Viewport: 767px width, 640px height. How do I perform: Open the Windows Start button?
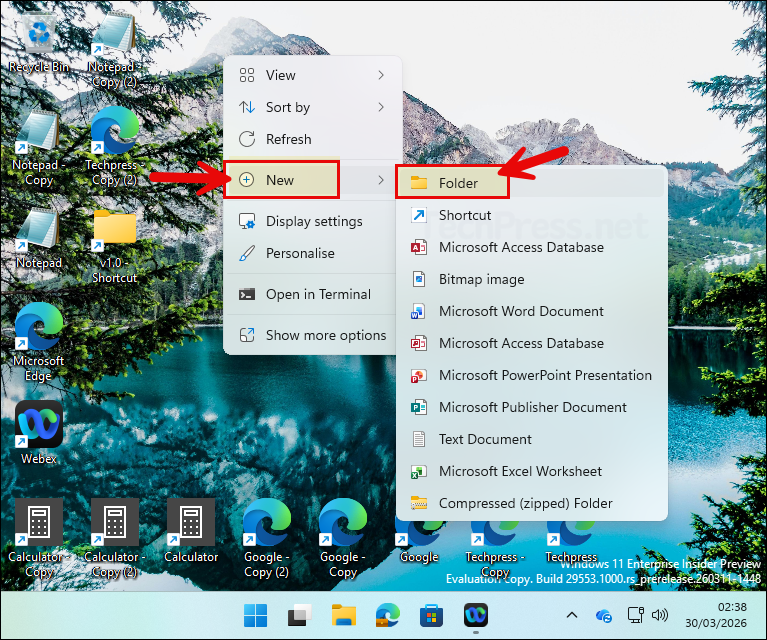[255, 615]
